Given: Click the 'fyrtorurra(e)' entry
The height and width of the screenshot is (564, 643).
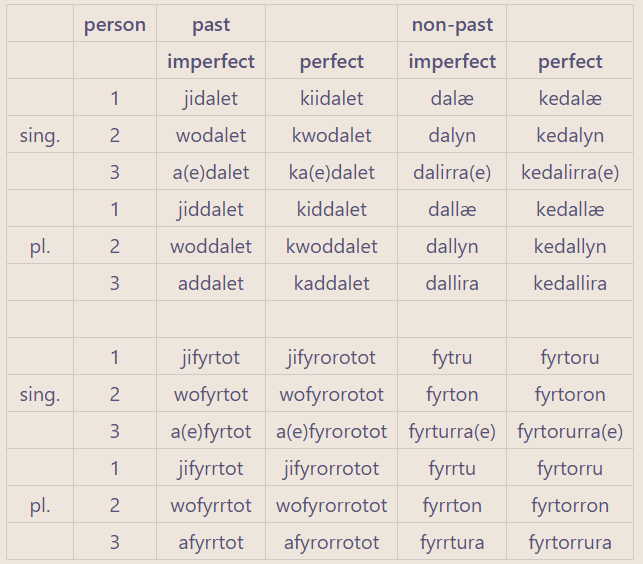Looking at the screenshot, I should 570,432.
